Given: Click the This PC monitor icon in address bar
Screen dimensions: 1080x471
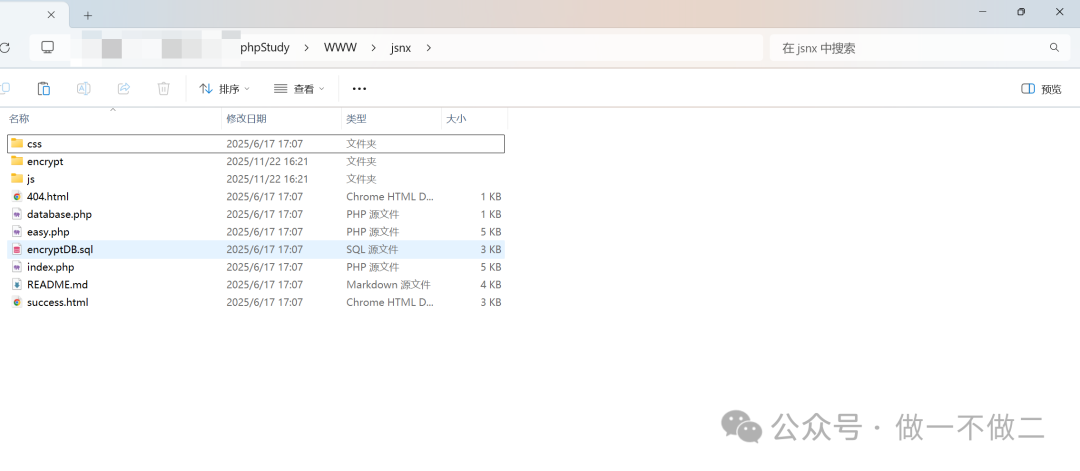Looking at the screenshot, I should coord(48,47).
